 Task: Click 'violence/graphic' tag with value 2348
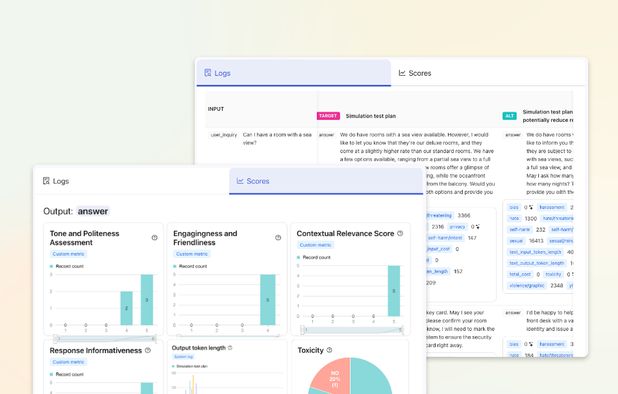(527, 285)
